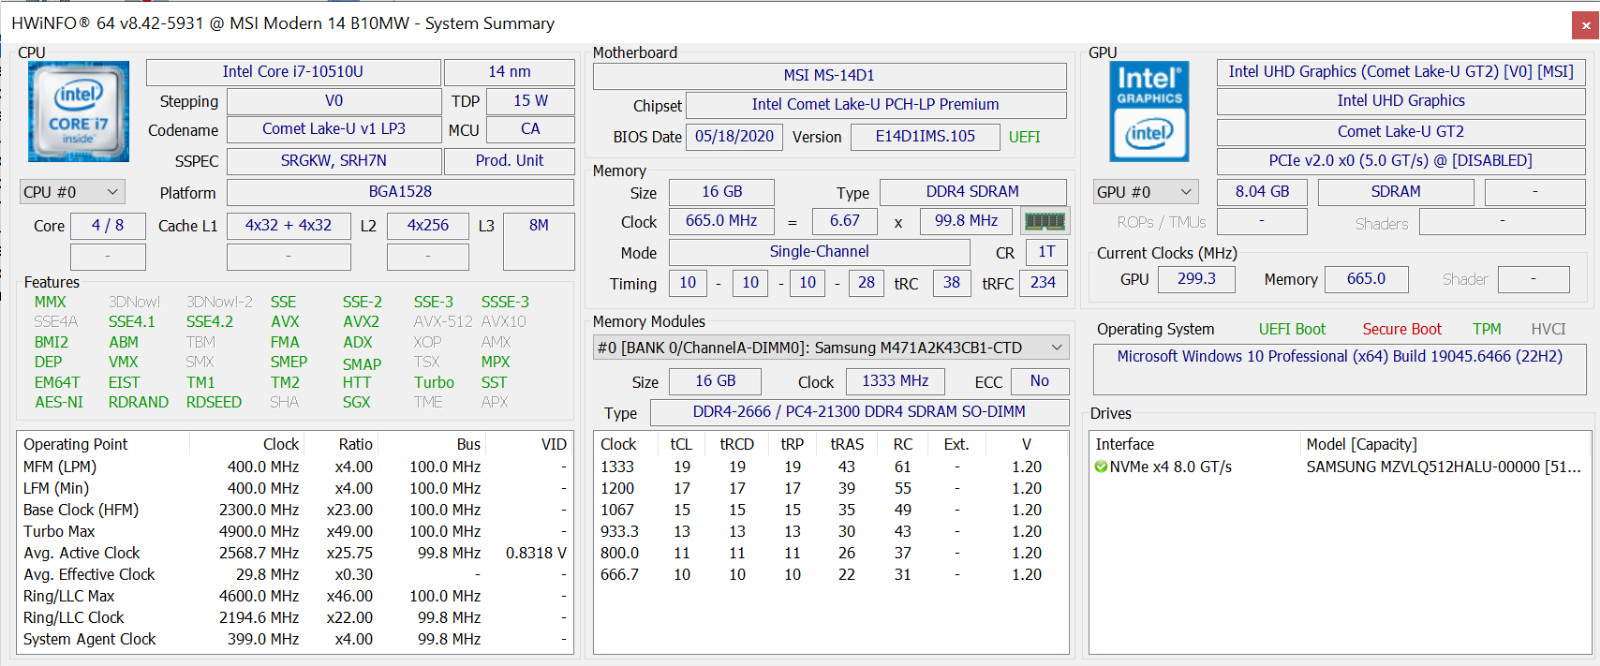The width and height of the screenshot is (1600, 666).
Task: Click the module clock 1333 MHz field
Action: [x=895, y=381]
